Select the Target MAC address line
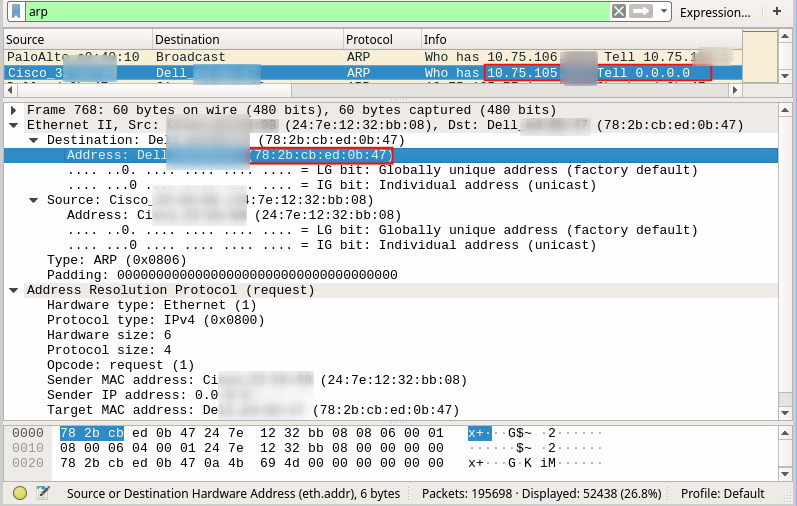797x506 pixels. coord(390,410)
